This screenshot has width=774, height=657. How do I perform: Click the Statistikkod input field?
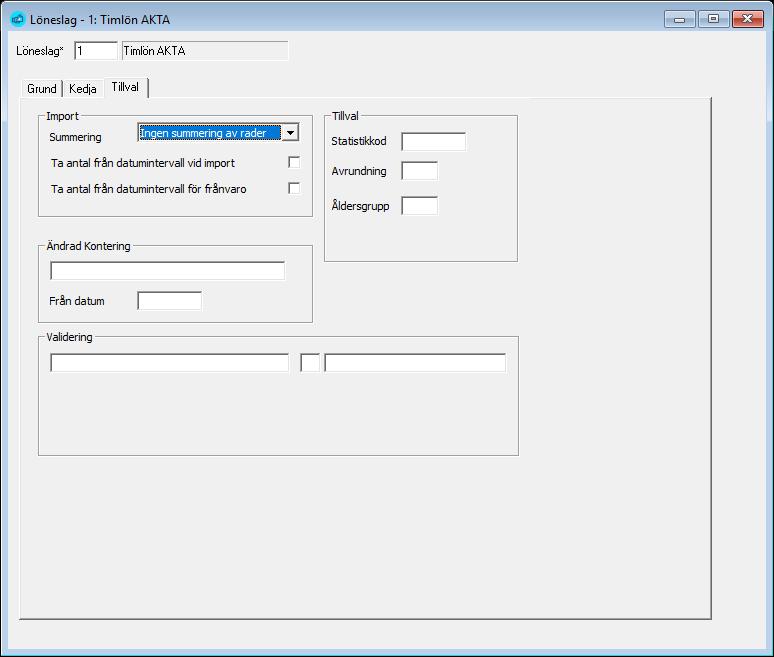tap(433, 142)
